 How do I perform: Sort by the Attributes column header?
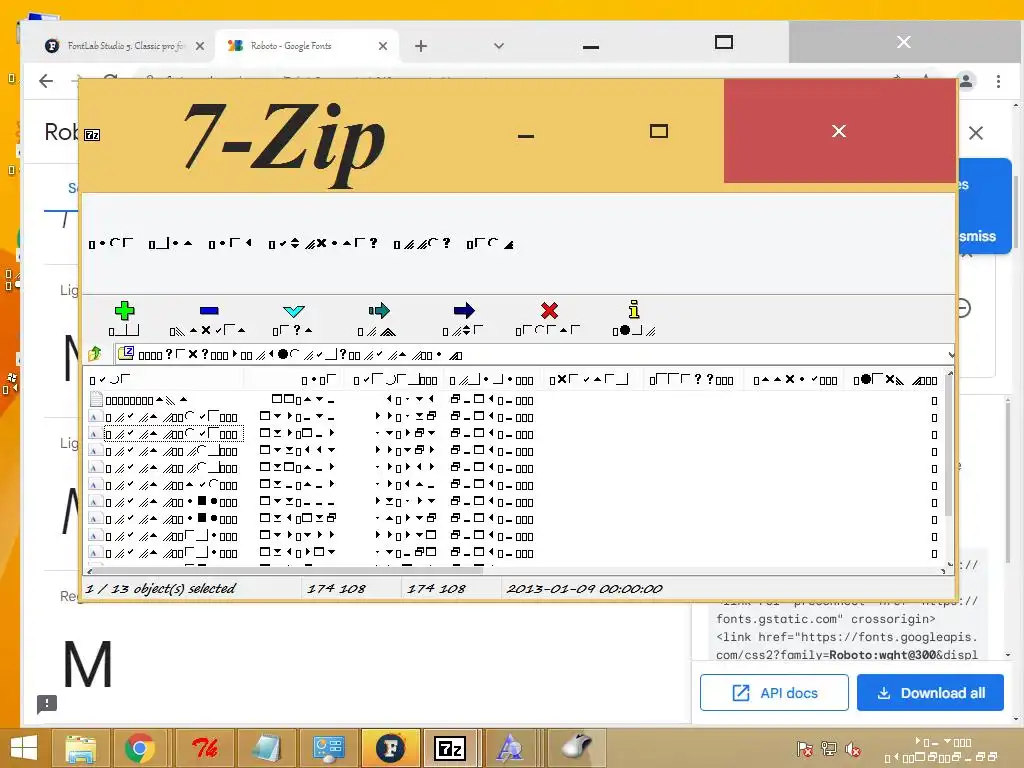click(795, 379)
